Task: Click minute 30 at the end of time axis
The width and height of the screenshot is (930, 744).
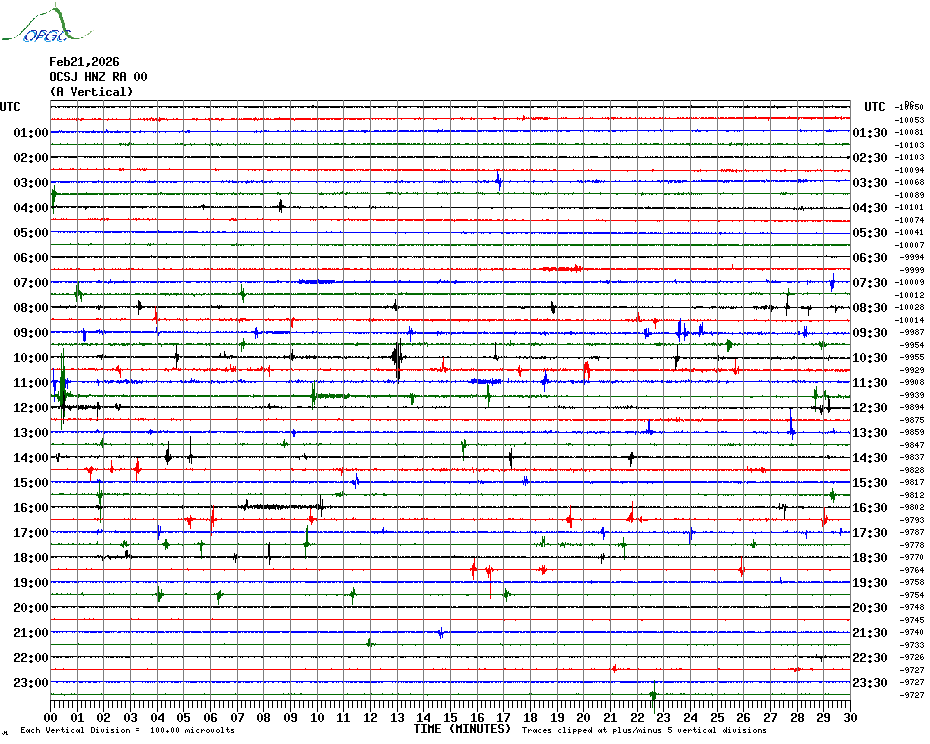Action: [x=849, y=717]
